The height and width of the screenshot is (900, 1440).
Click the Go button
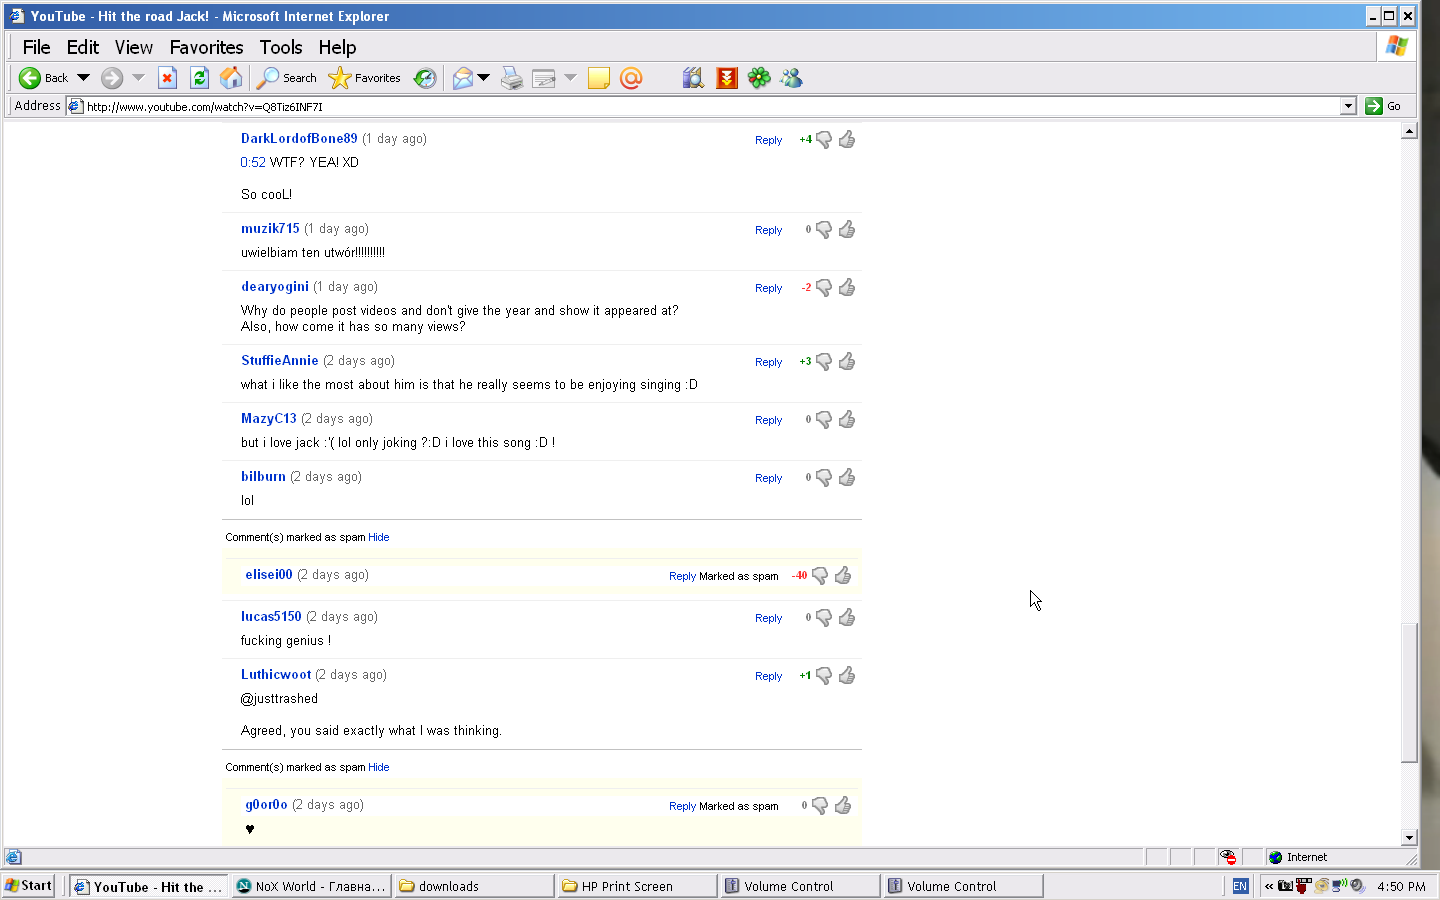(x=1384, y=106)
